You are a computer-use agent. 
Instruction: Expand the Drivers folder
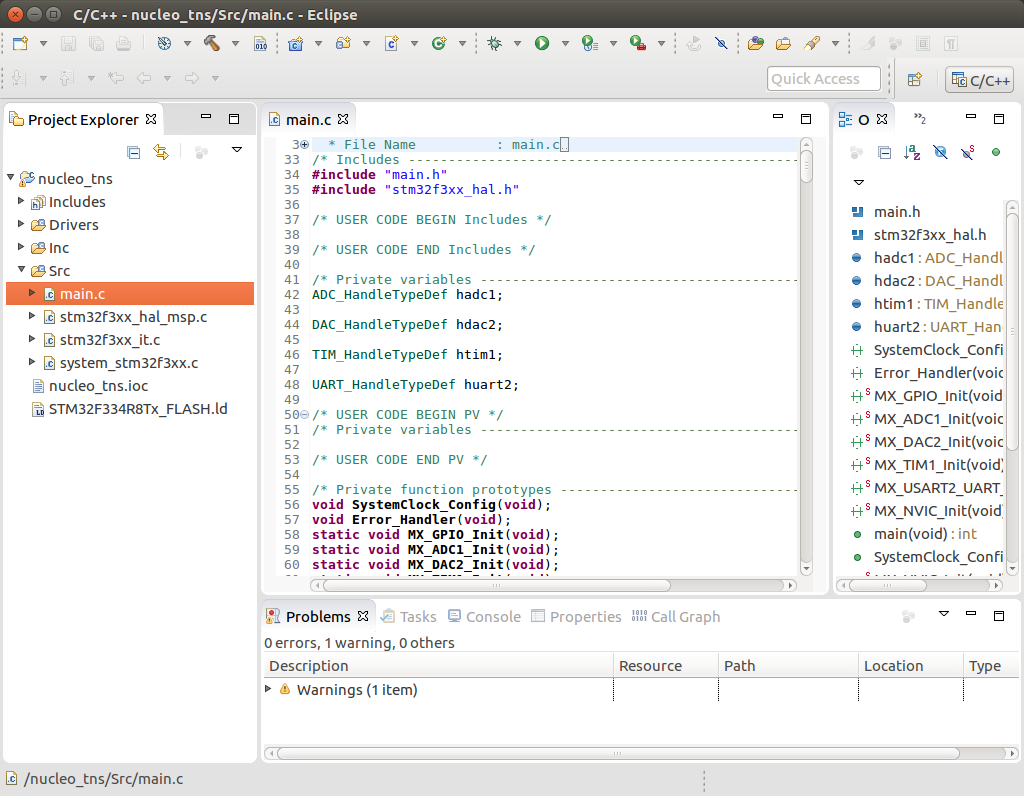tap(22, 225)
